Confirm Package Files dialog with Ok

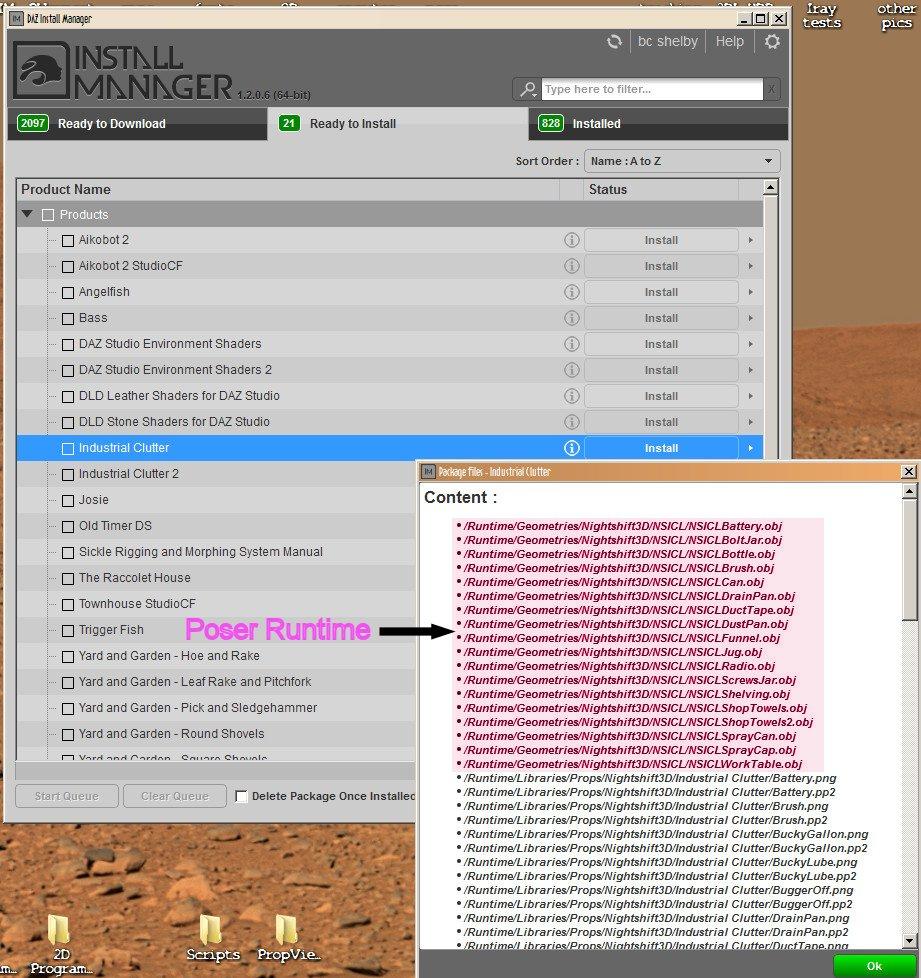(x=874, y=966)
